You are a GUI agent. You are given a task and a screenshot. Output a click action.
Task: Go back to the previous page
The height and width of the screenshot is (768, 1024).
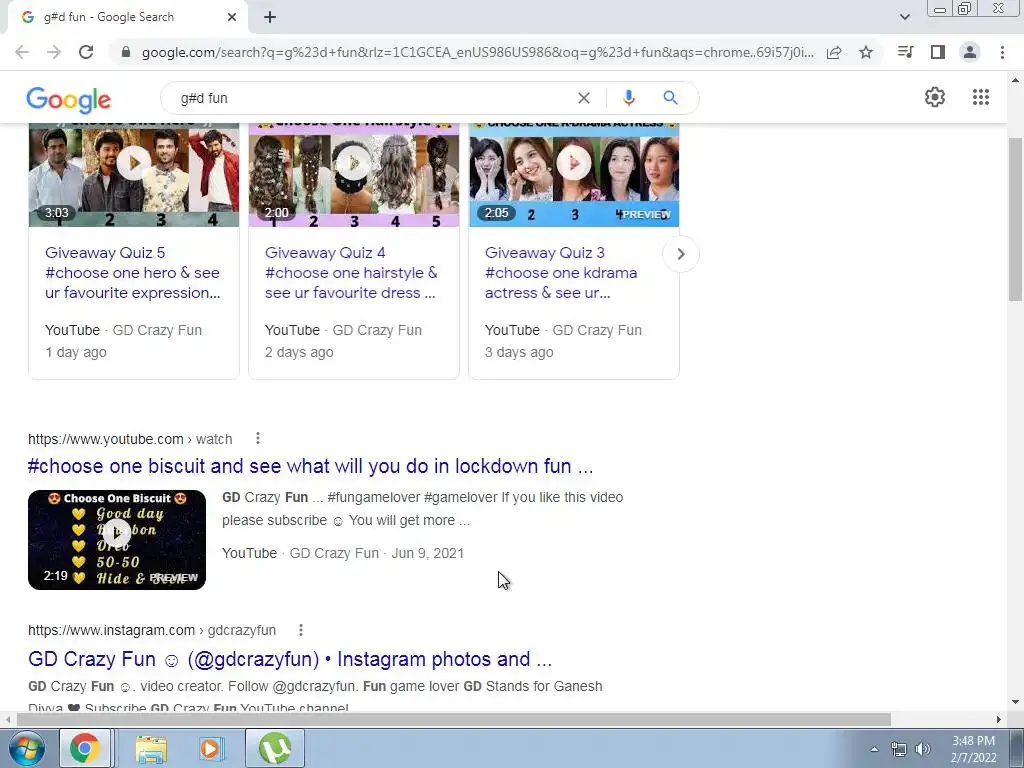(22, 52)
